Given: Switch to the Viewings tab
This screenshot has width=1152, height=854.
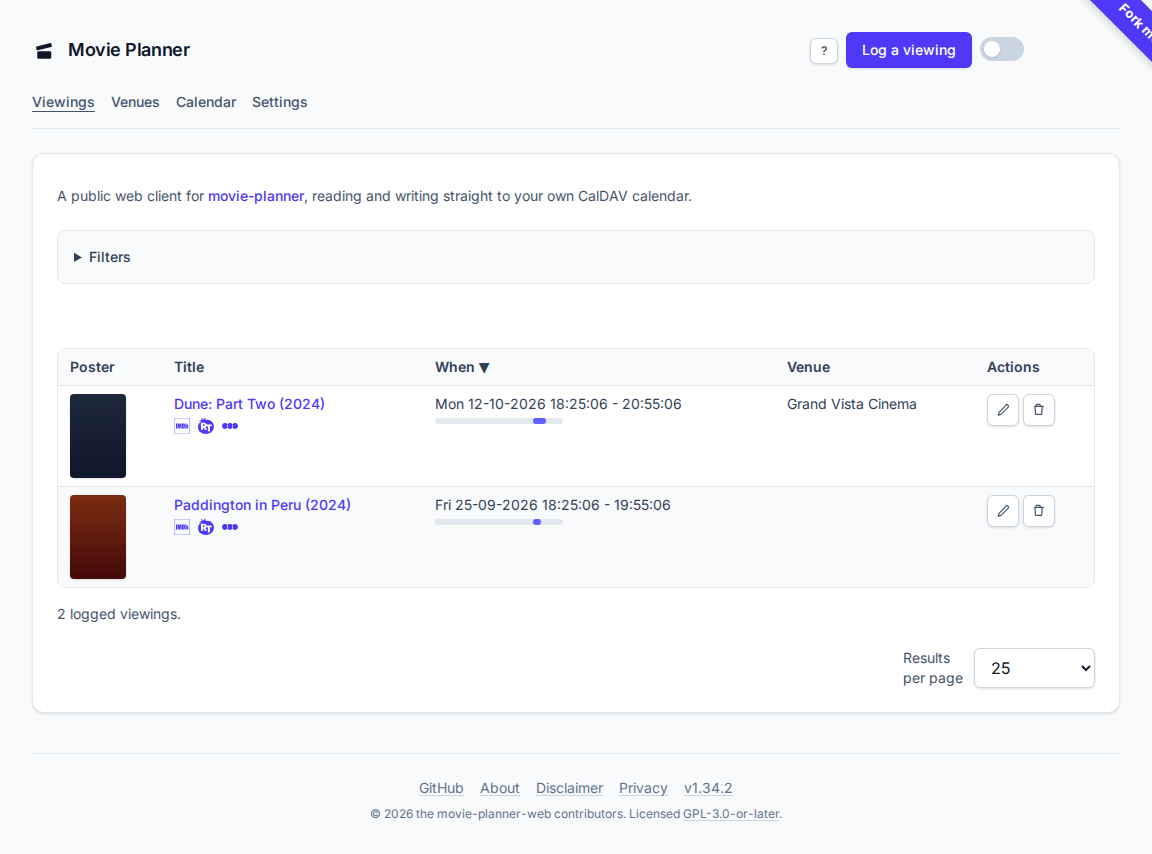Looking at the screenshot, I should coord(63,102).
